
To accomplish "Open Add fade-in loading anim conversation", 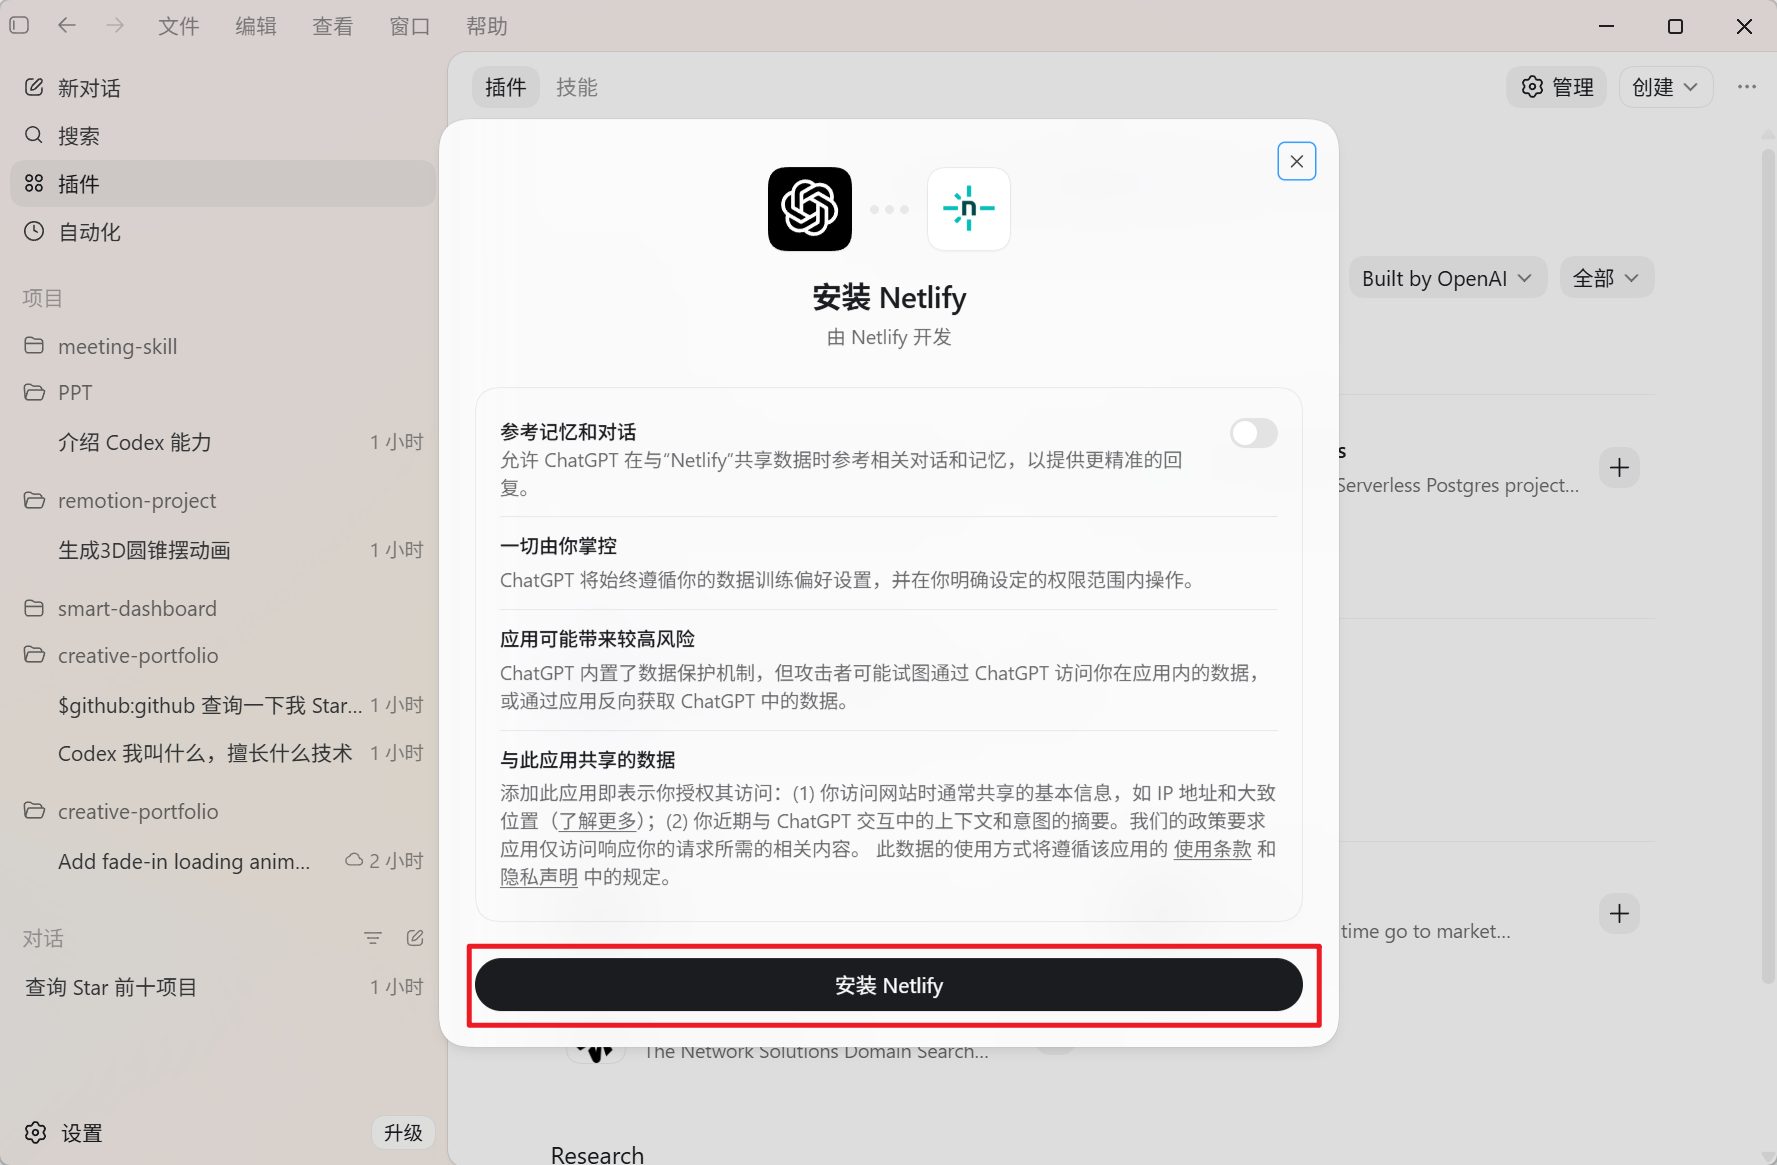I will [223, 861].
